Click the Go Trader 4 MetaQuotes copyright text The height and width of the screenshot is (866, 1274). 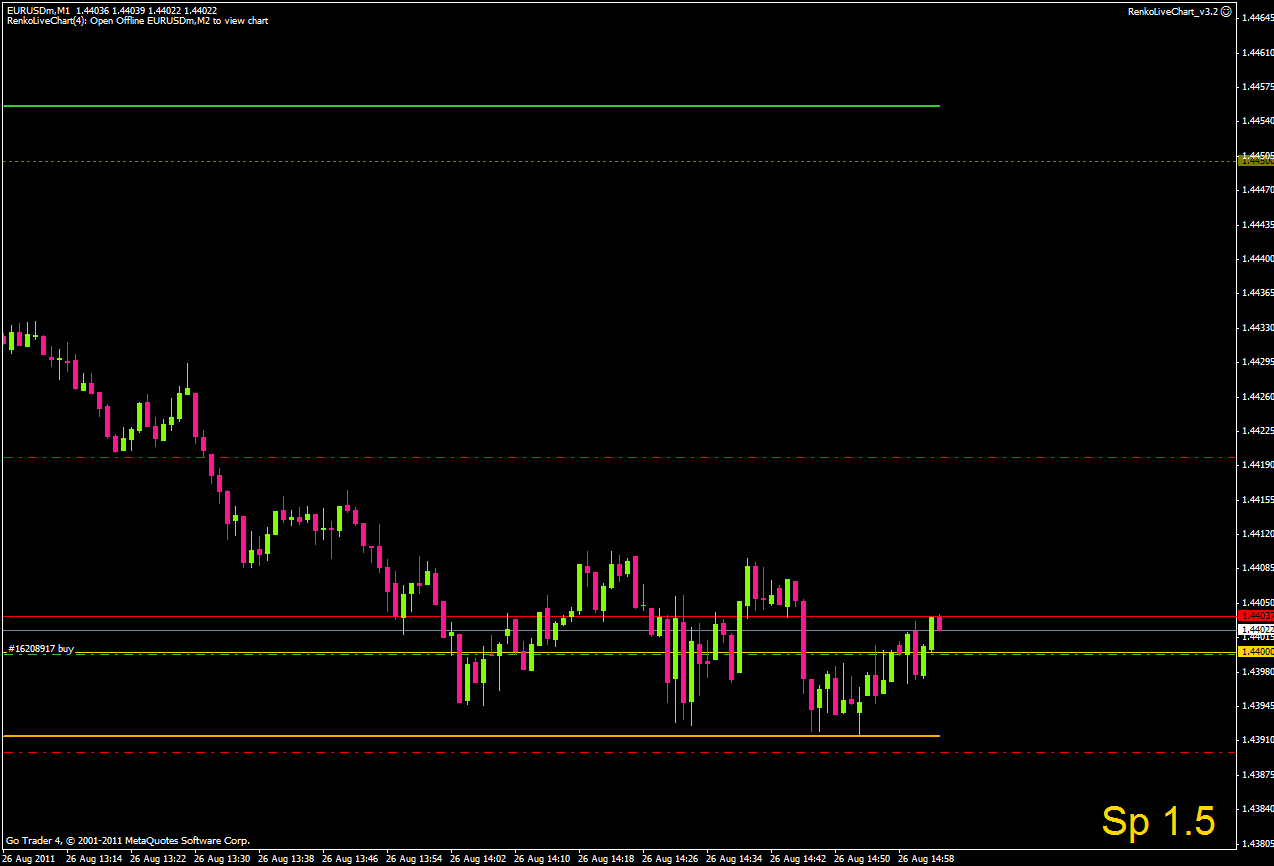pyautogui.click(x=128, y=841)
